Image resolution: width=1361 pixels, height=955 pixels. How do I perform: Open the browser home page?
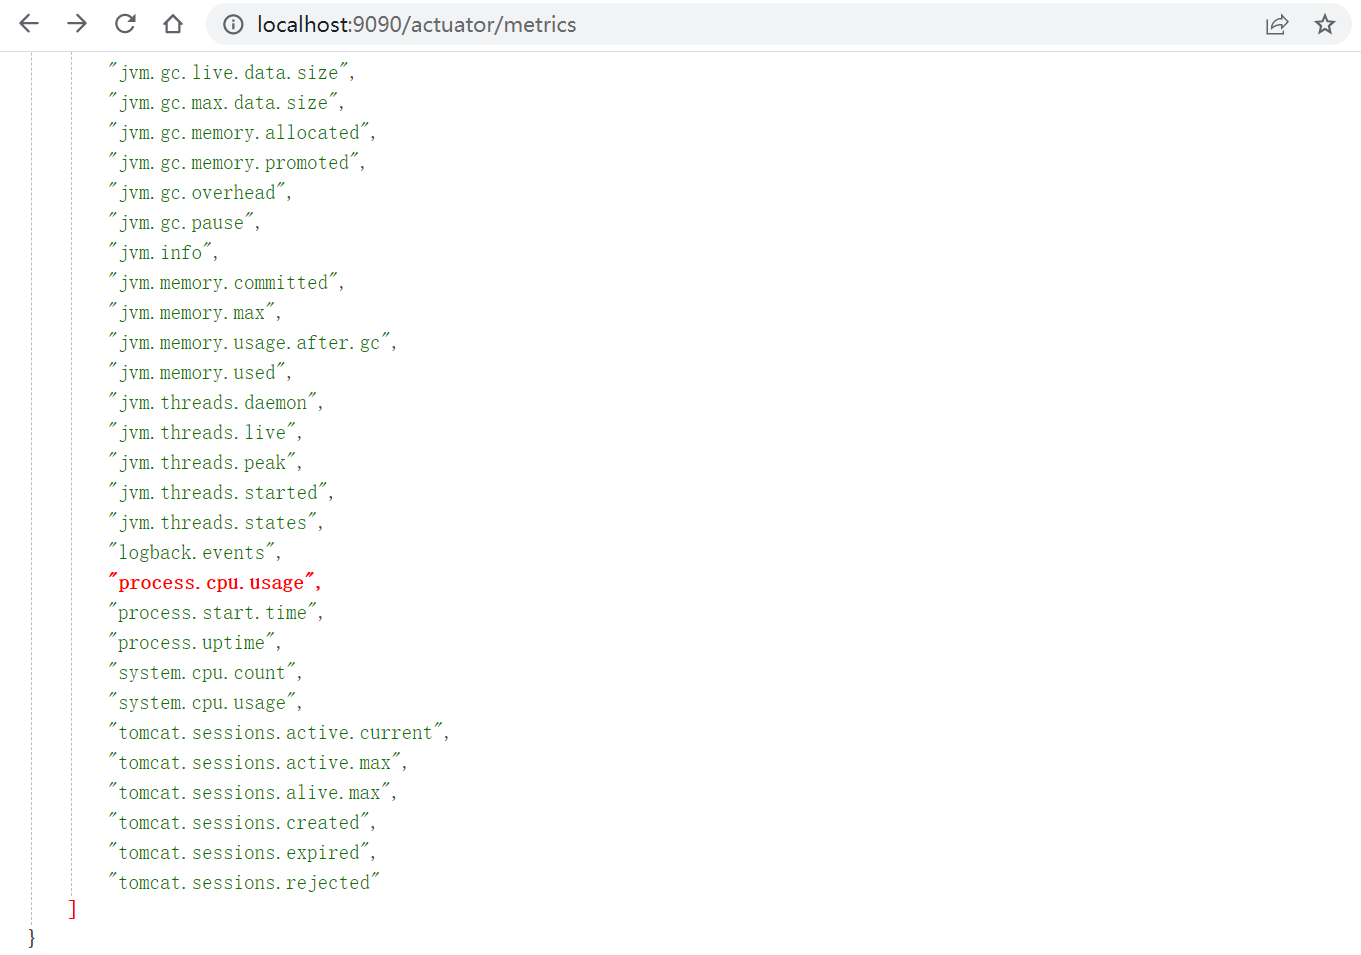click(173, 24)
